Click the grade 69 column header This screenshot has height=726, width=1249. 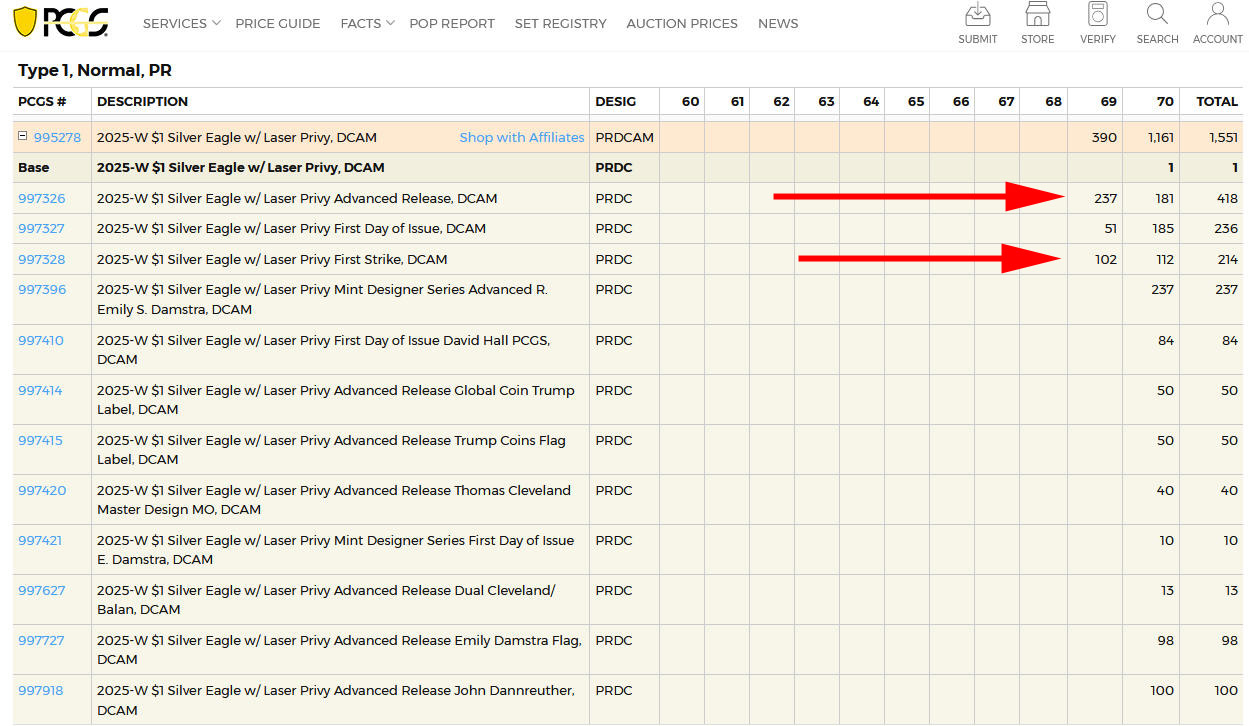(1108, 101)
